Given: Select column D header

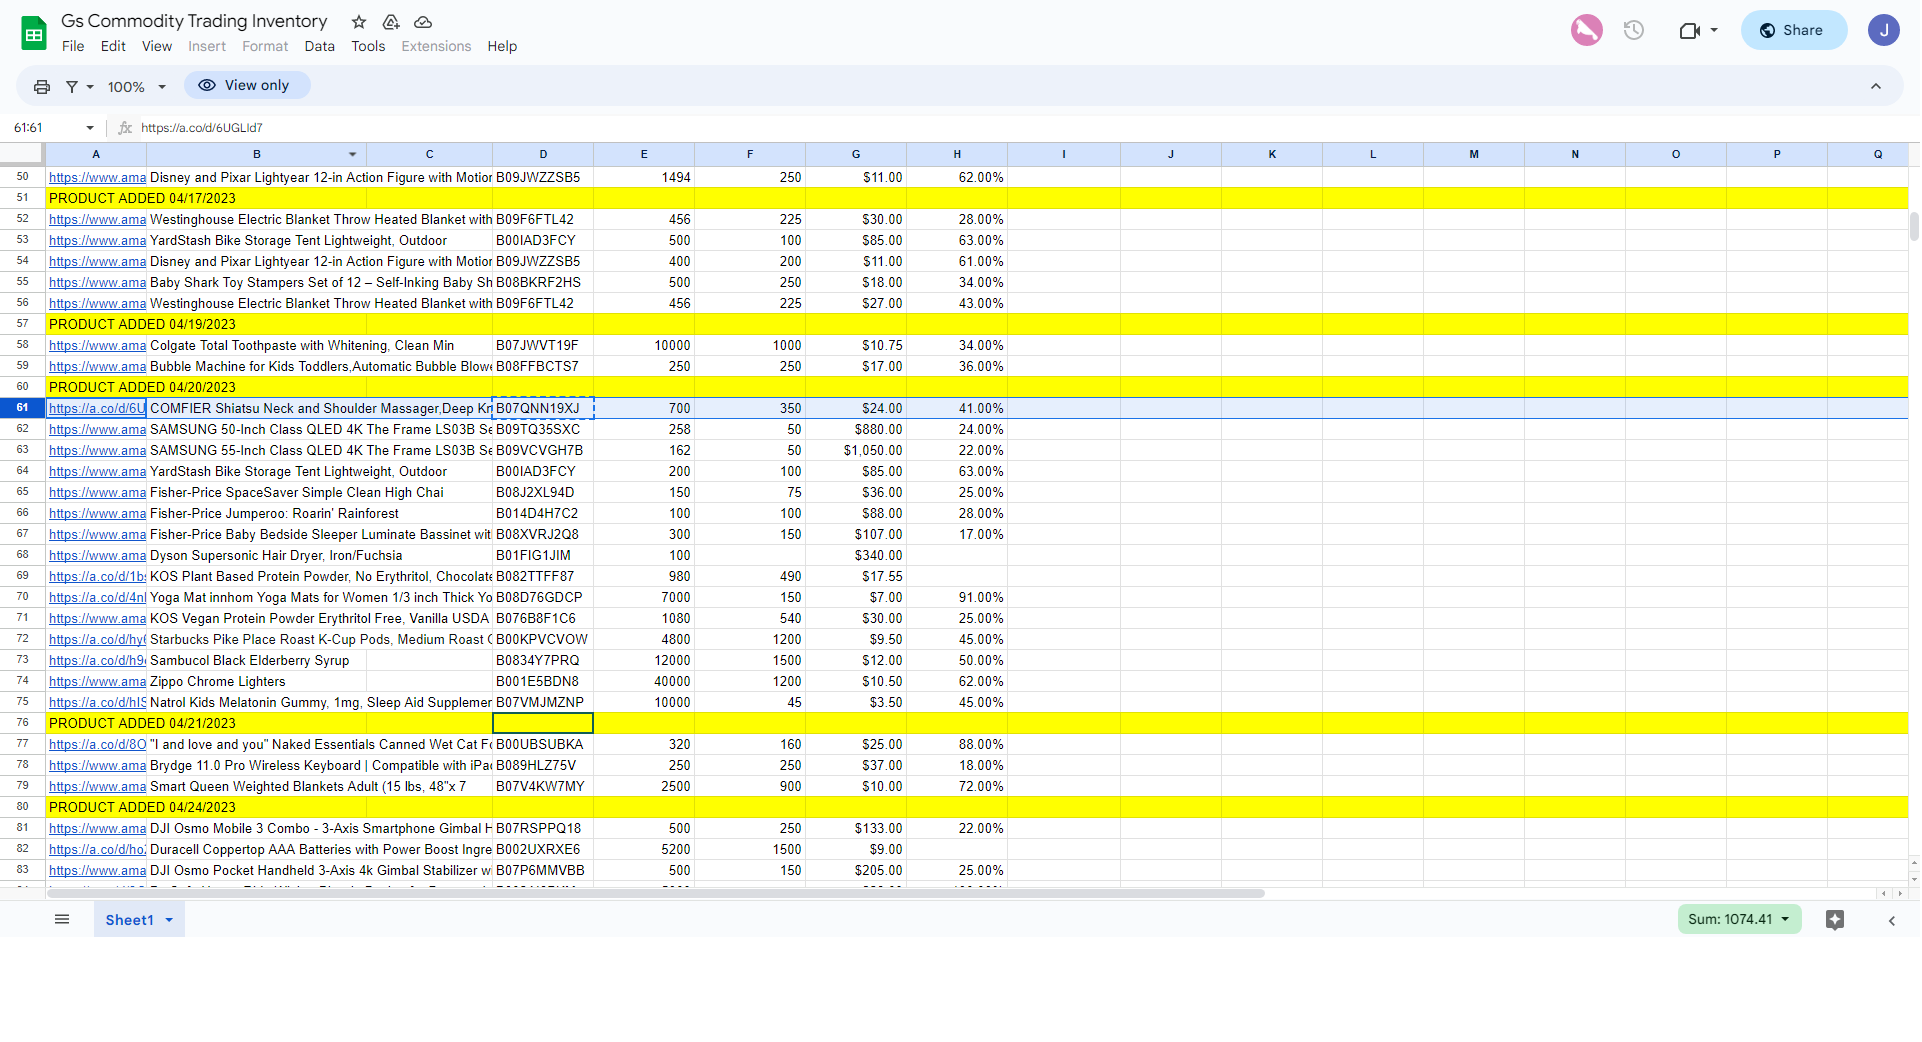Looking at the screenshot, I should pos(543,154).
